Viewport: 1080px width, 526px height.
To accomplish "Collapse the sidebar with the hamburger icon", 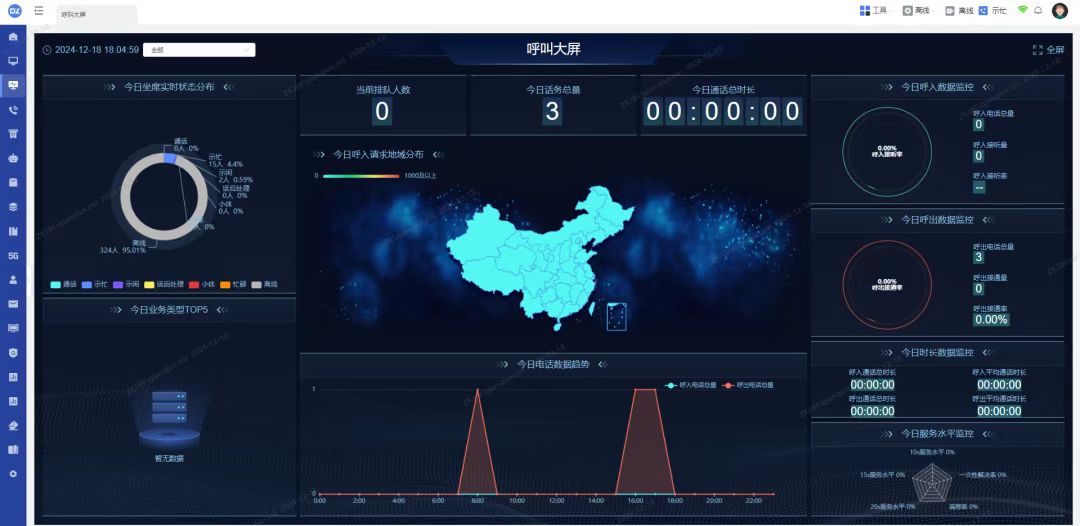I will 39,11.
